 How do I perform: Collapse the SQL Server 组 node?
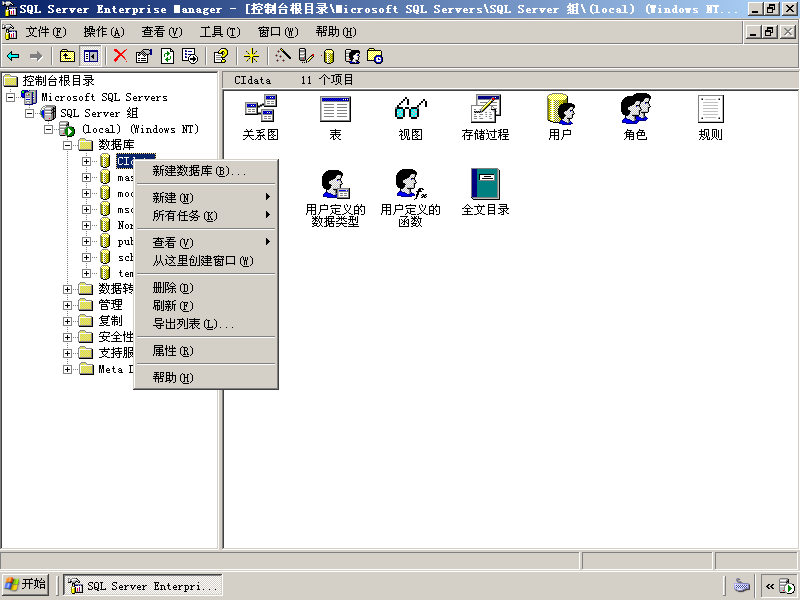pyautogui.click(x=30, y=113)
